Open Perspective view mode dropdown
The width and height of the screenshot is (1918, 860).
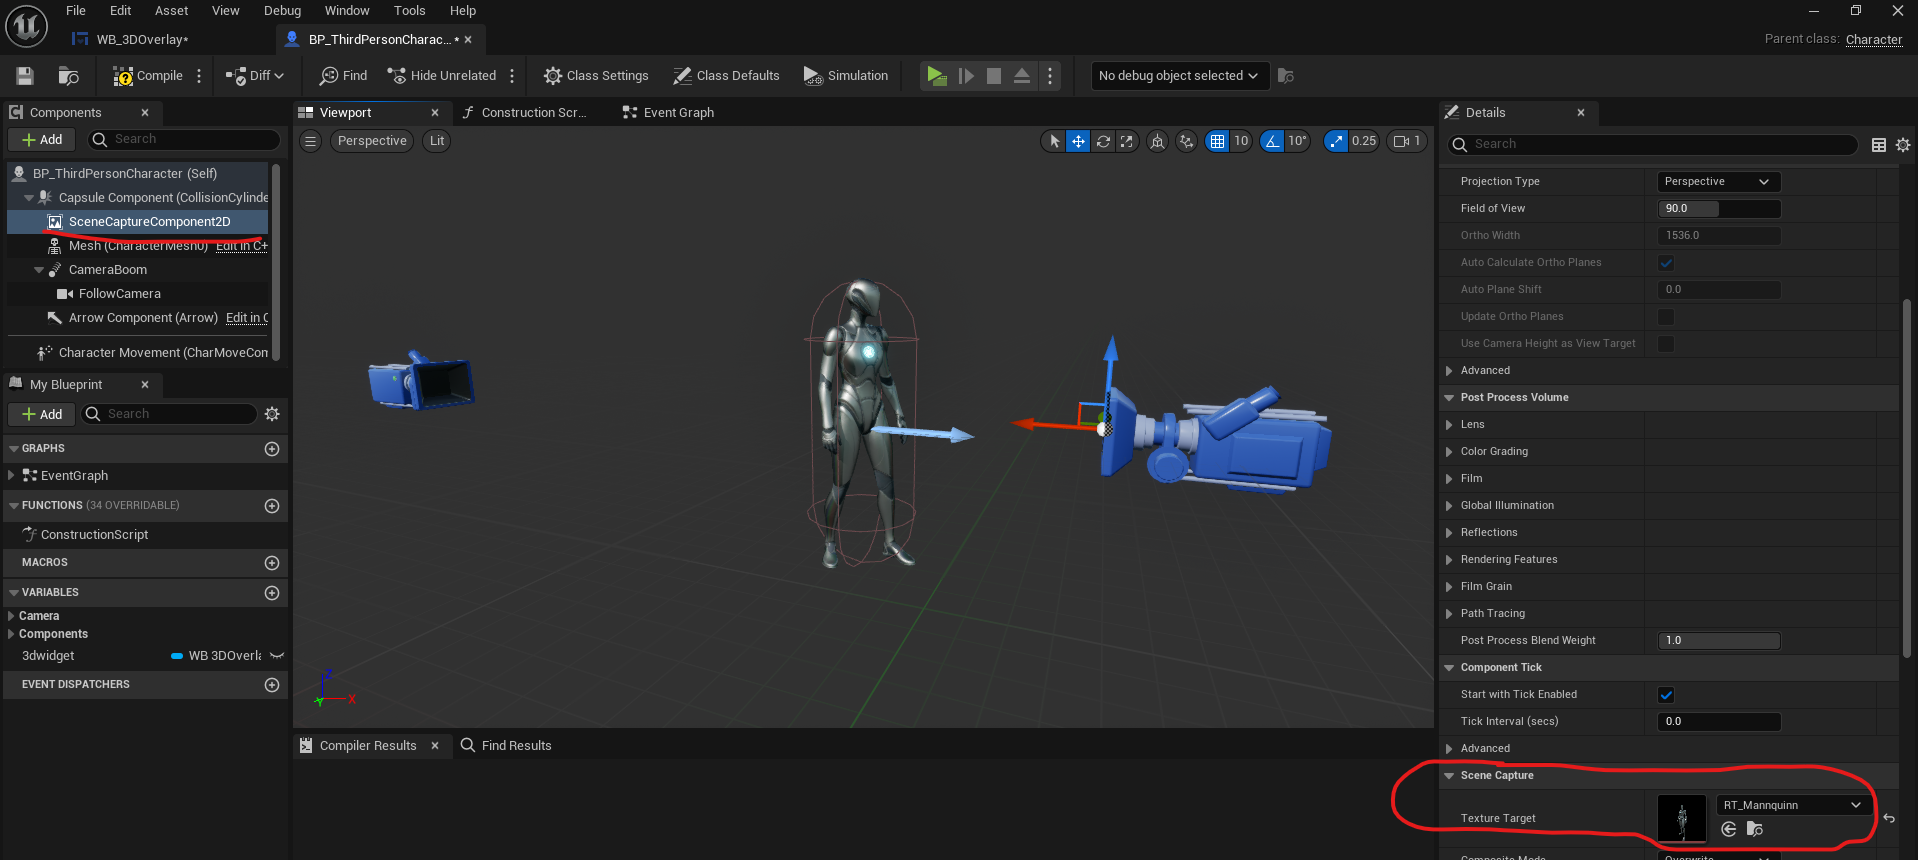point(372,141)
